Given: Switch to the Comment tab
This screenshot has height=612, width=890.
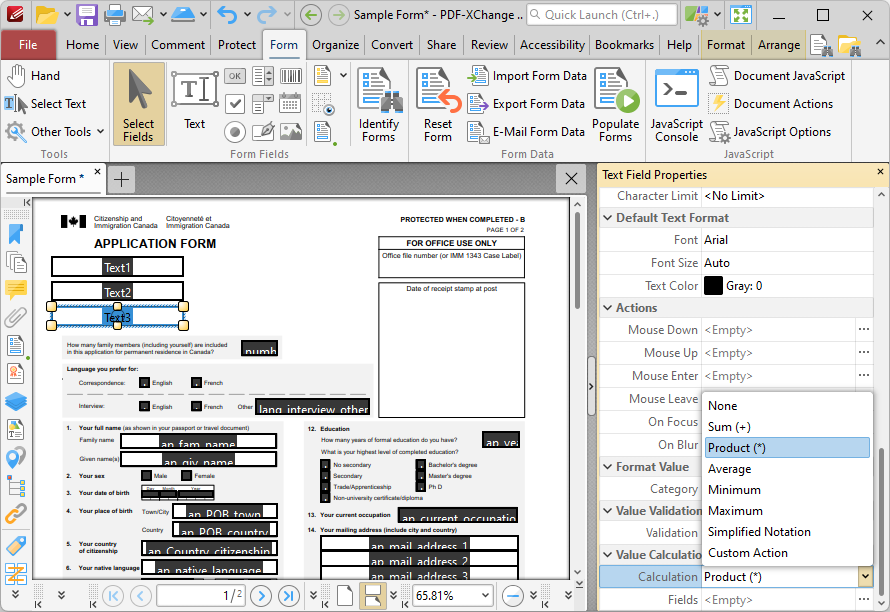Looking at the screenshot, I should [178, 45].
